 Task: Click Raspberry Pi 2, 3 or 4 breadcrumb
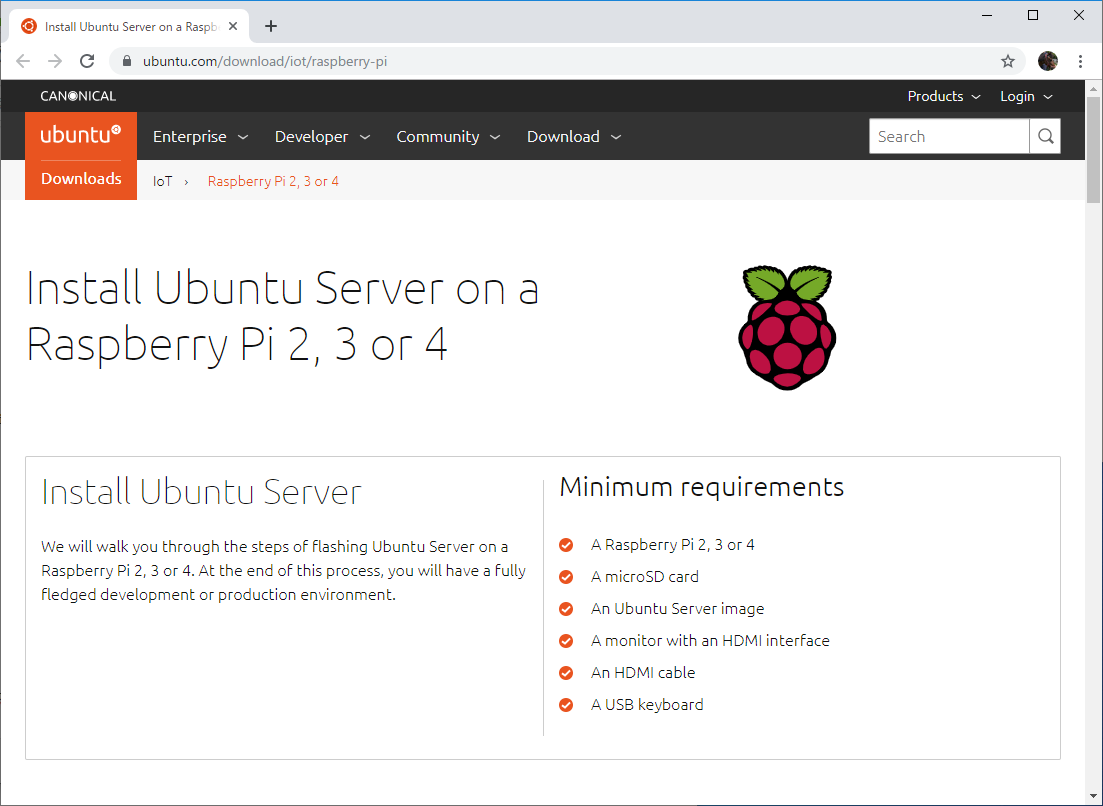click(273, 181)
